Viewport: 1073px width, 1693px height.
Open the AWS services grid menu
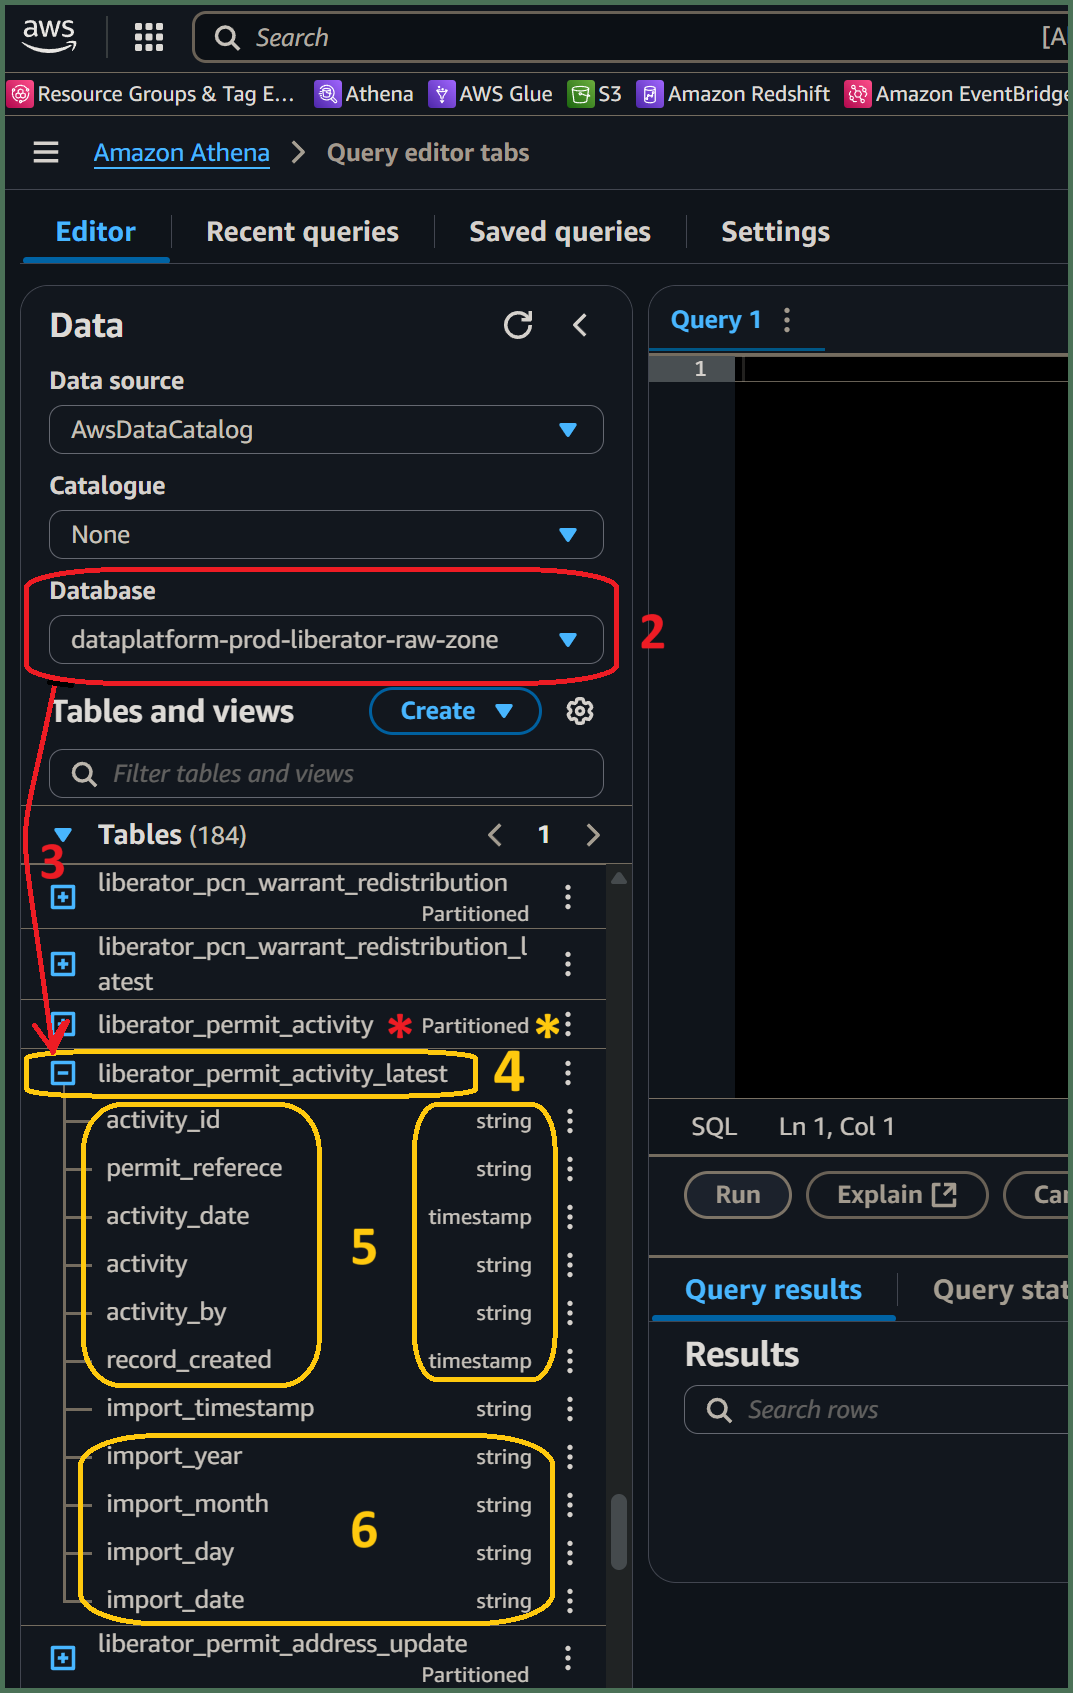(x=149, y=38)
